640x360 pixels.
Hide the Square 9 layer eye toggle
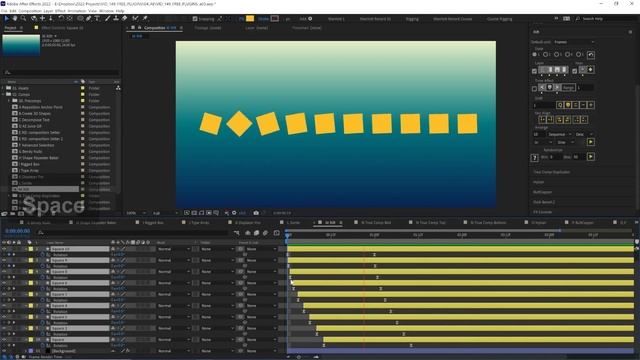pyautogui.click(x=4, y=260)
